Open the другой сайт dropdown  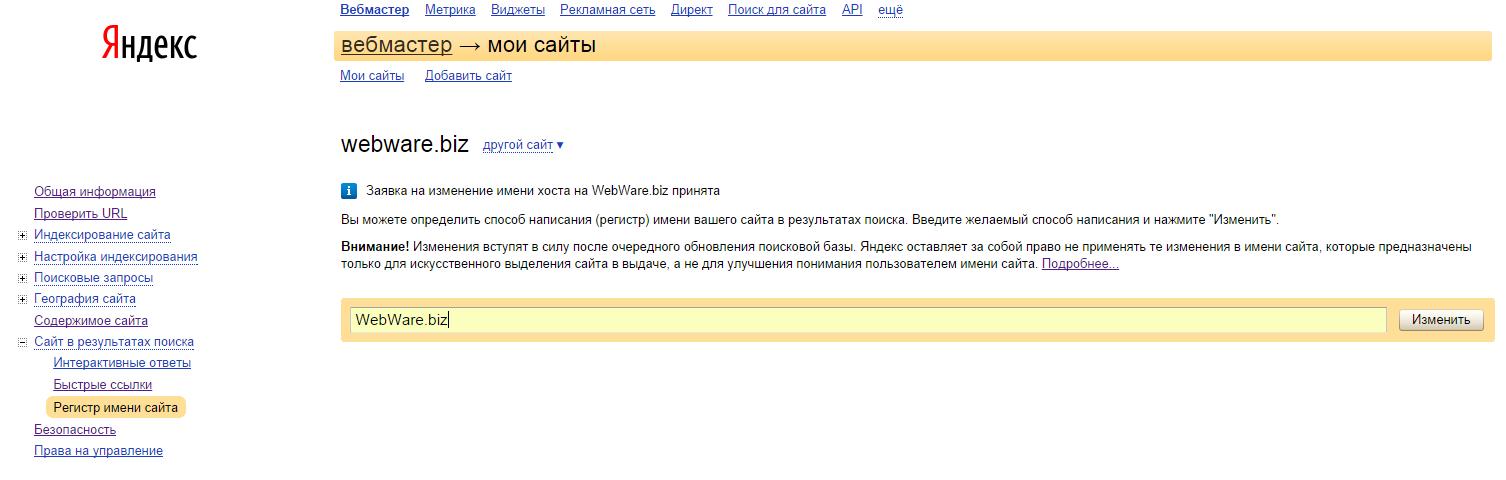[523, 145]
